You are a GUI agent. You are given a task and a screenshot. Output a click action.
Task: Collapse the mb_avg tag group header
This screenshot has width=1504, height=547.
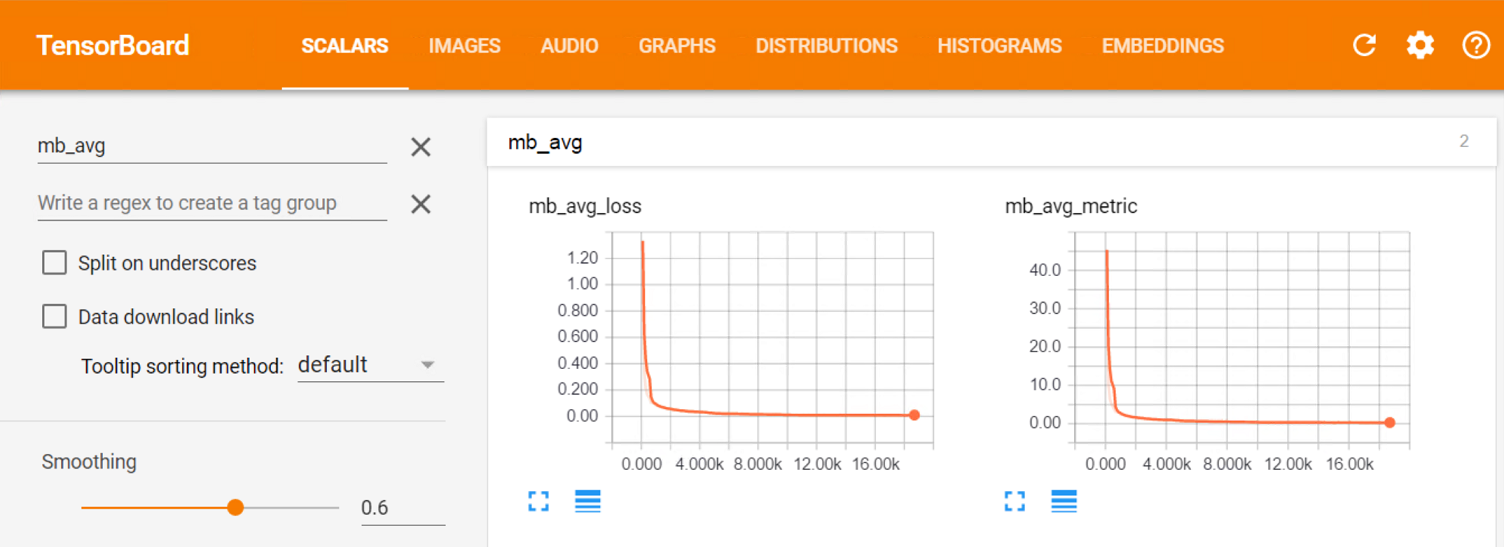[x=991, y=142]
